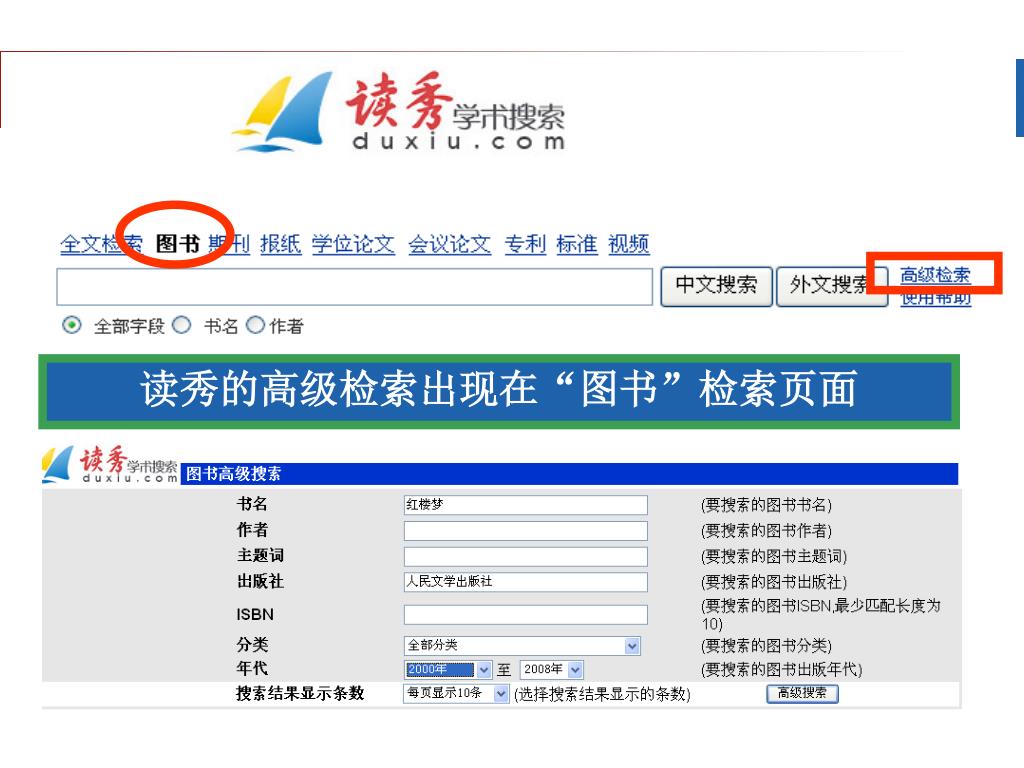Click the 中文搜索 button

click(x=716, y=286)
